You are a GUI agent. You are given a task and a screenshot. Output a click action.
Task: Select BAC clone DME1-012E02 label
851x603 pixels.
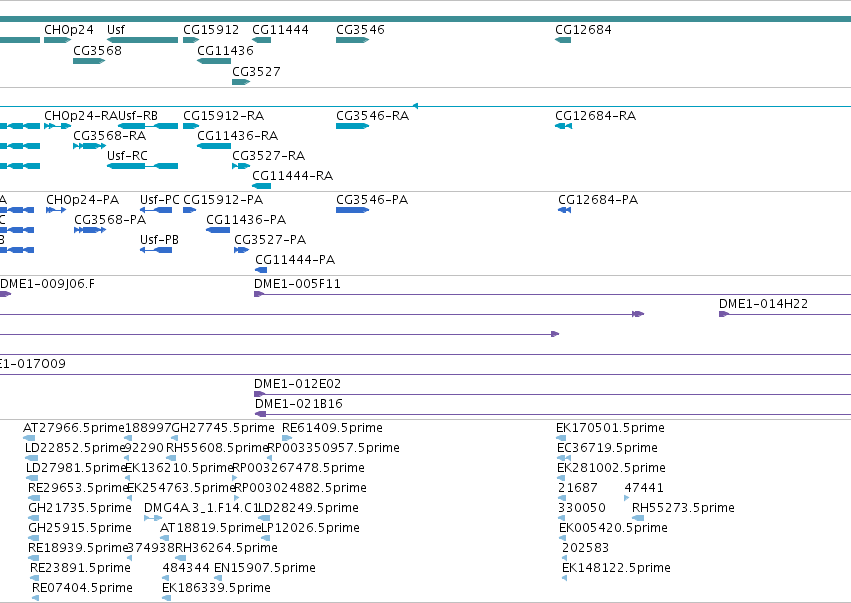pyautogui.click(x=297, y=384)
